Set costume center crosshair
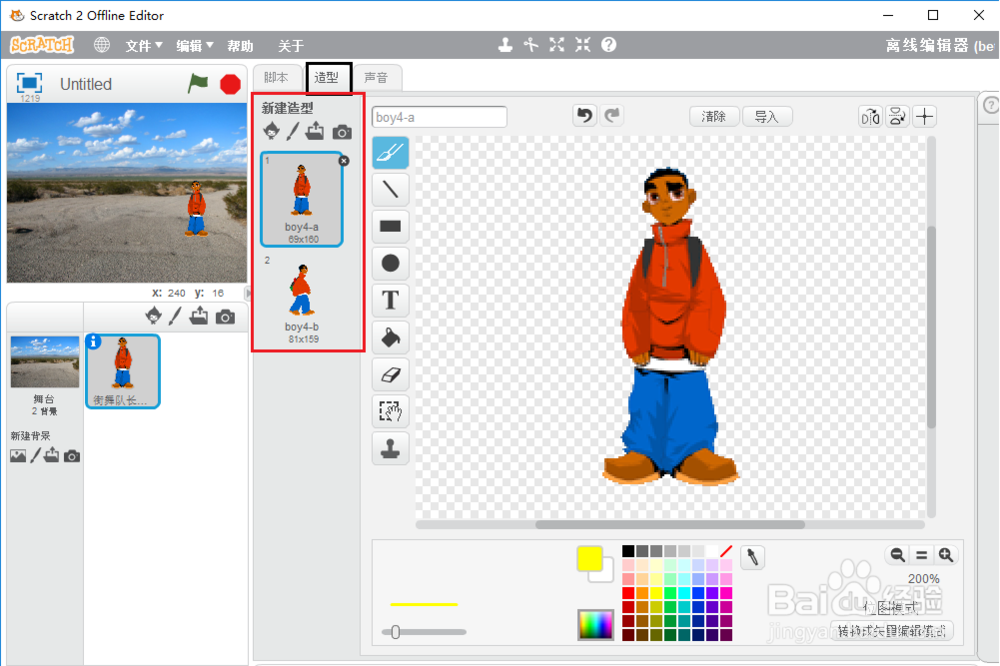Viewport: 1000px width, 666px height. (925, 117)
